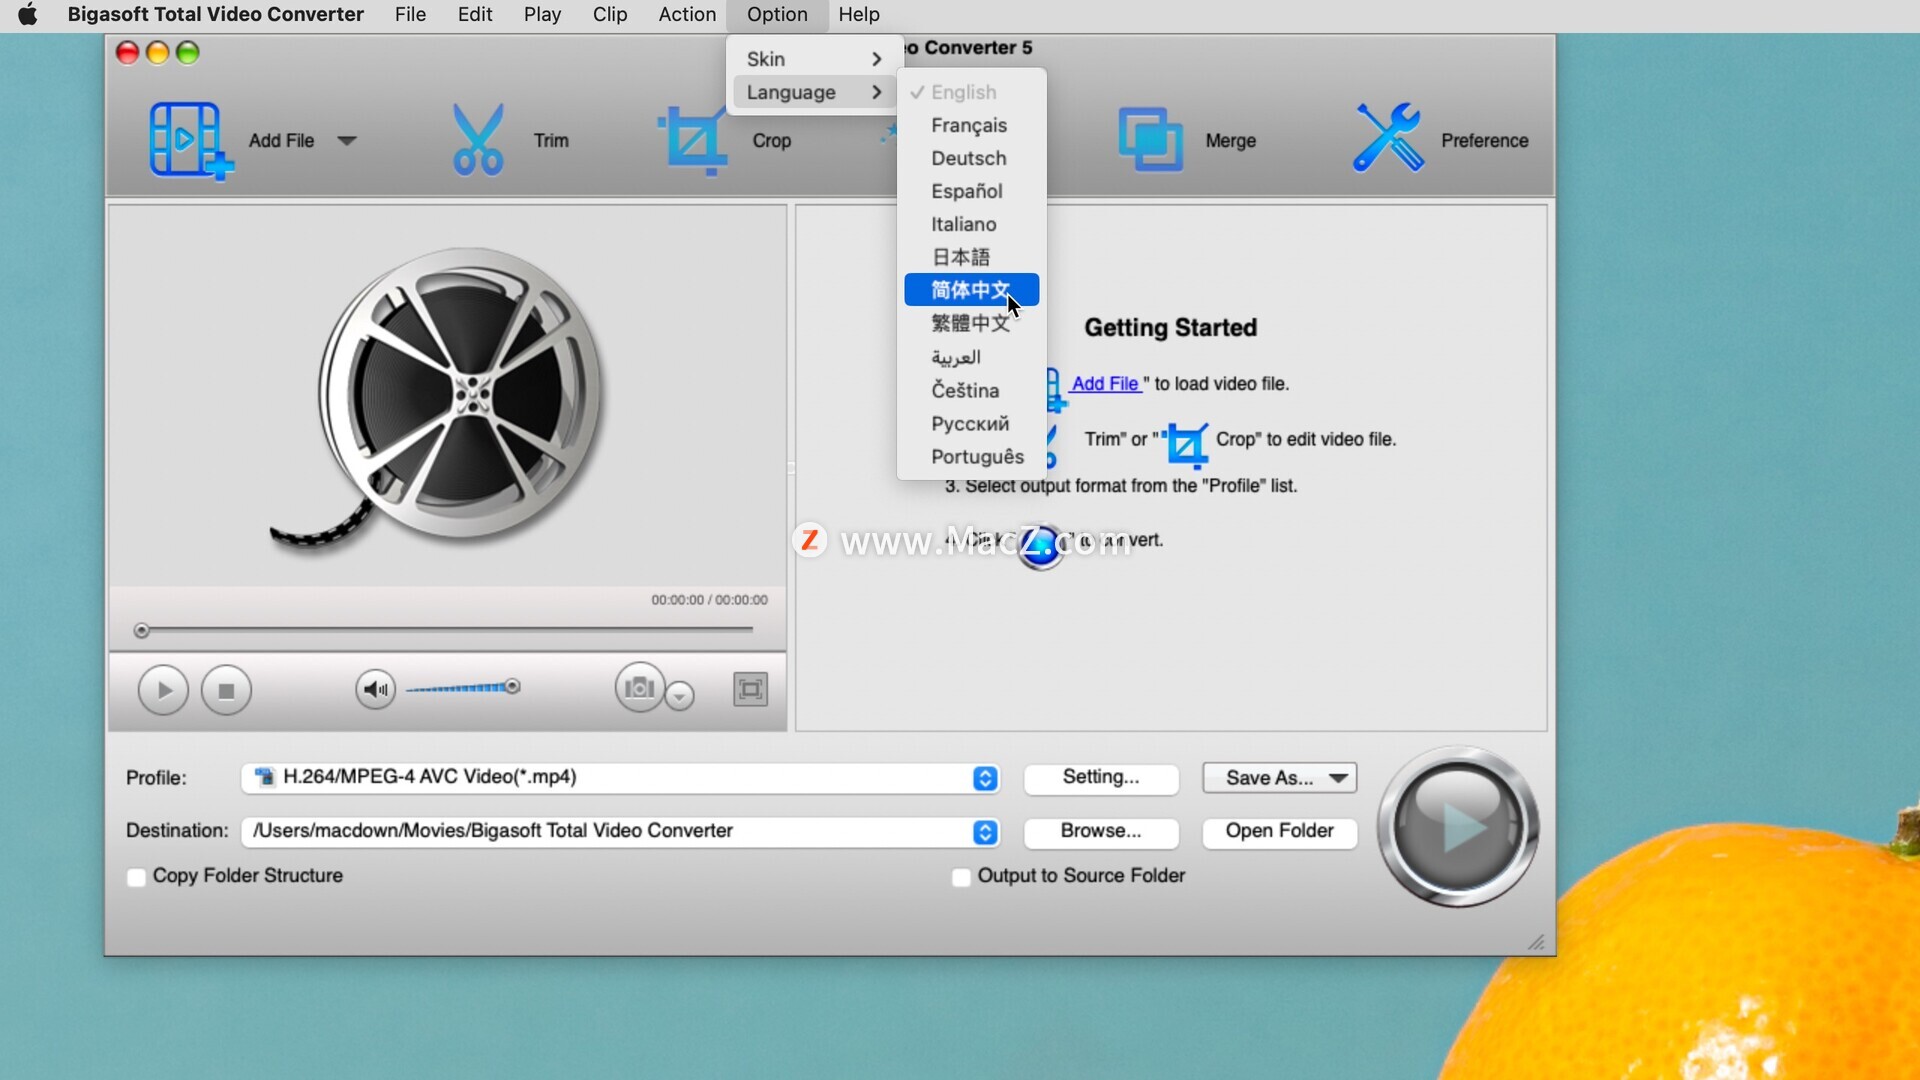Enable Copy Folder Structure checkbox
The height and width of the screenshot is (1080, 1920).
136,877
